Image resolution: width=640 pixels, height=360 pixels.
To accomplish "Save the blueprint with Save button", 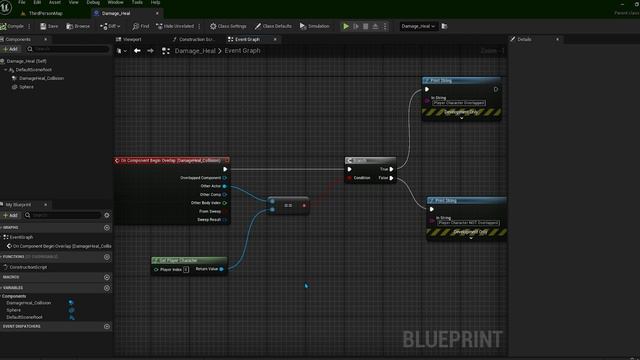I will tap(49, 26).
